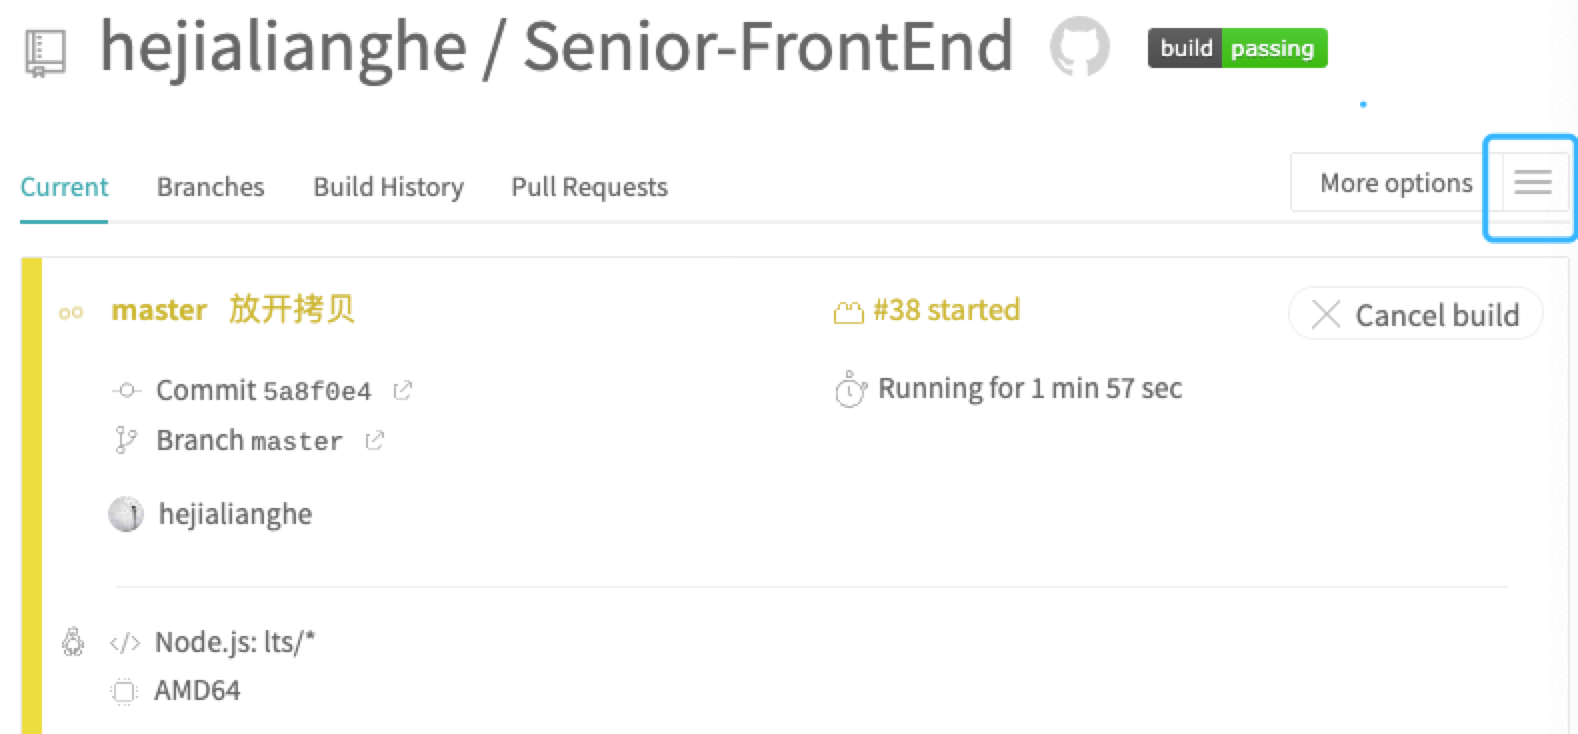1578x734 pixels.
Task: Open the commit external link icon
Action: [403, 390]
